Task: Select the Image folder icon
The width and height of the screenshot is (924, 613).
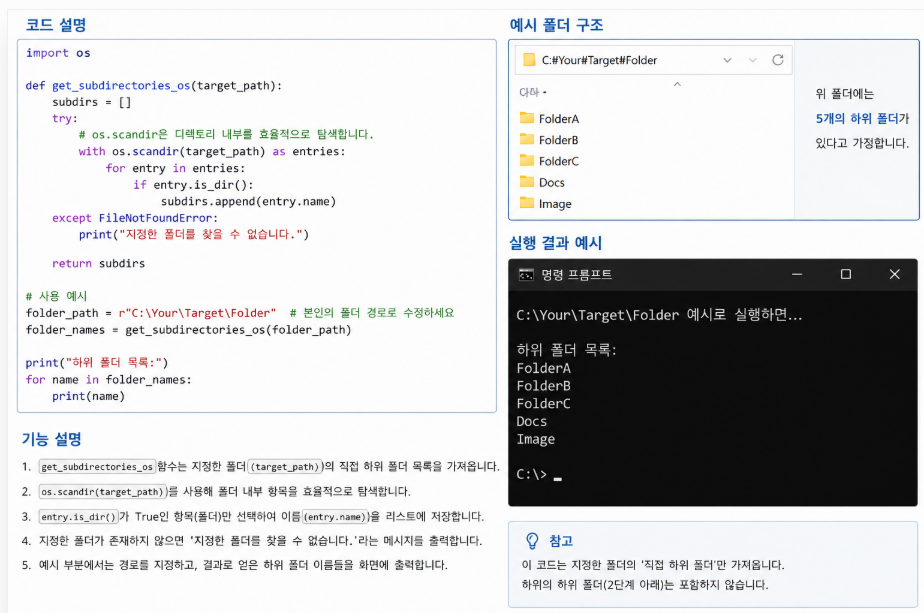Action: click(x=527, y=203)
